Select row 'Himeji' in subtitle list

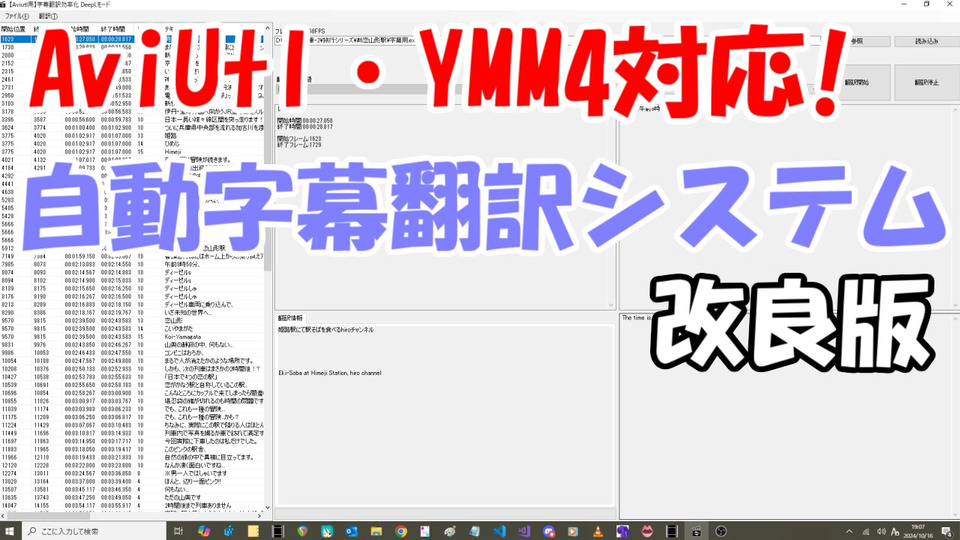133,152
